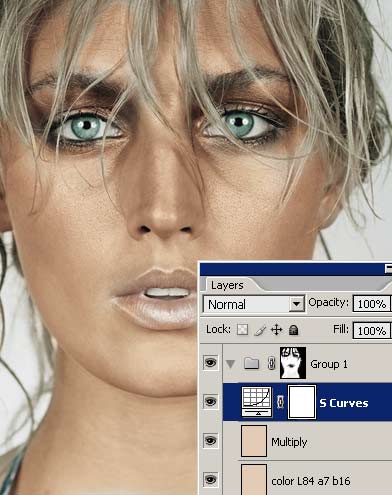Click the Opacity label
This screenshot has height=495, width=392.
tap(328, 303)
